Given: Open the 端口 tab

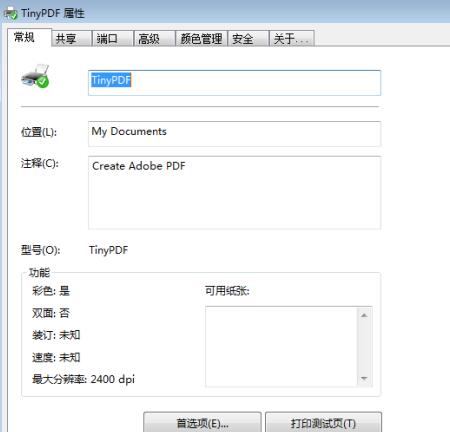Looking at the screenshot, I should click(113, 39).
